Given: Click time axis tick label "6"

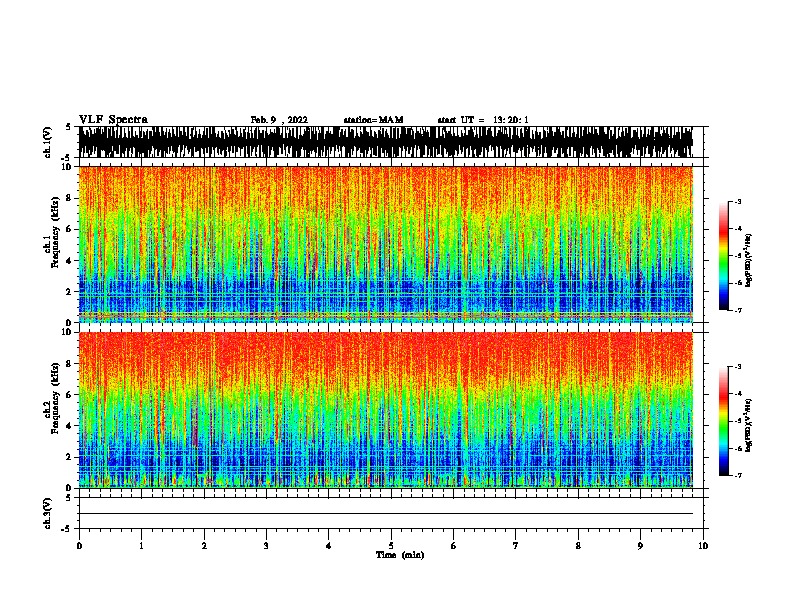Looking at the screenshot, I should (454, 546).
